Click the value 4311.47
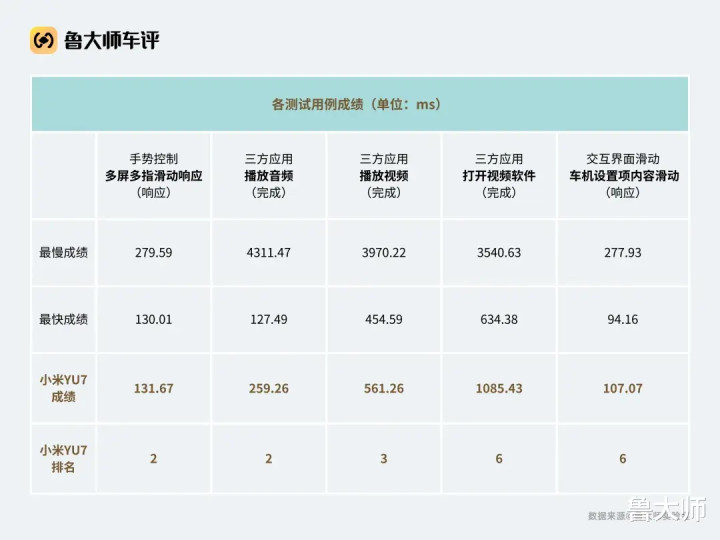720x540 pixels. 269,253
